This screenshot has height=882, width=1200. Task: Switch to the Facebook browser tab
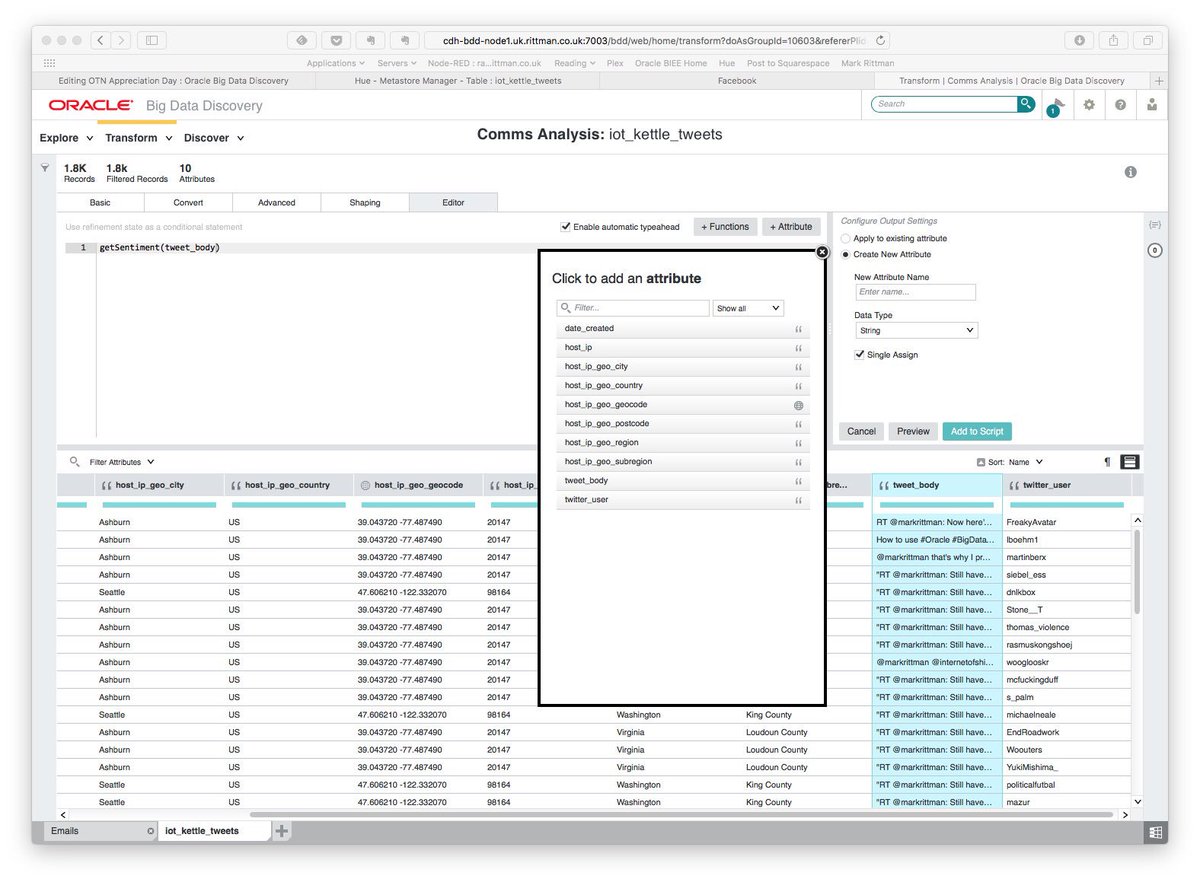(737, 81)
